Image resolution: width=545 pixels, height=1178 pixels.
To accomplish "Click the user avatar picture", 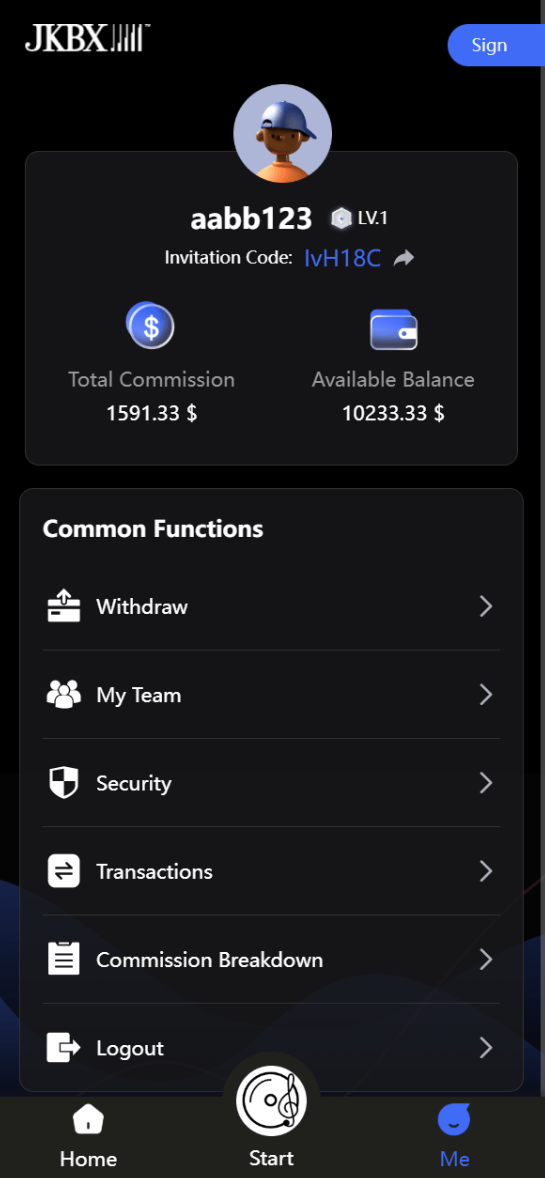I will tap(283, 134).
